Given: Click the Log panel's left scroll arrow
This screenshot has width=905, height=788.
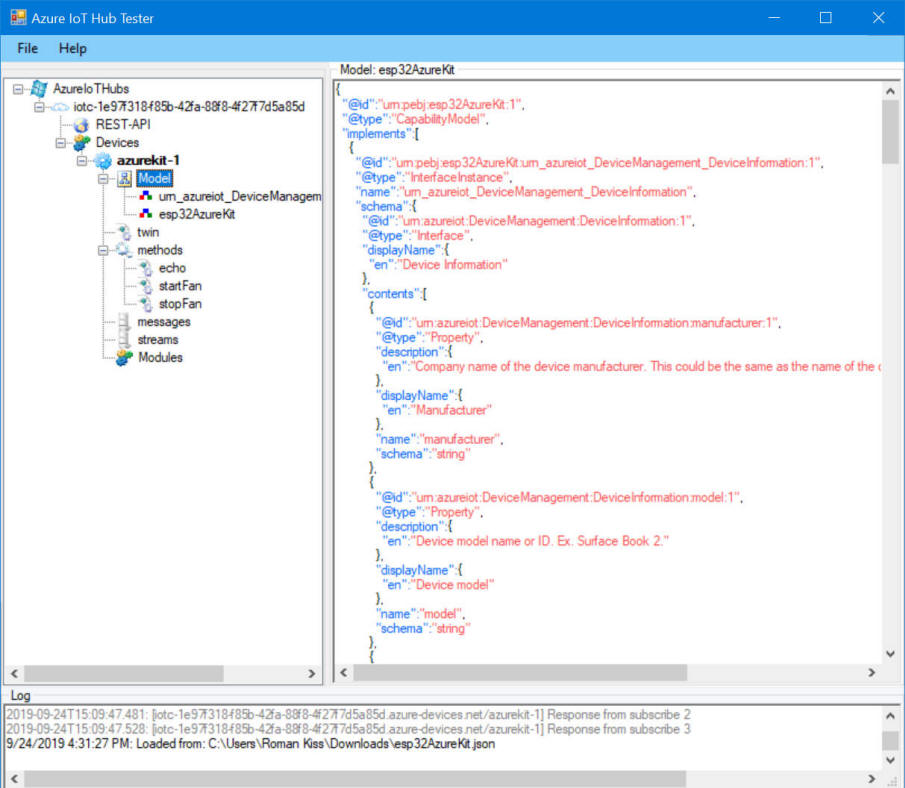Looking at the screenshot, I should coord(14,779).
